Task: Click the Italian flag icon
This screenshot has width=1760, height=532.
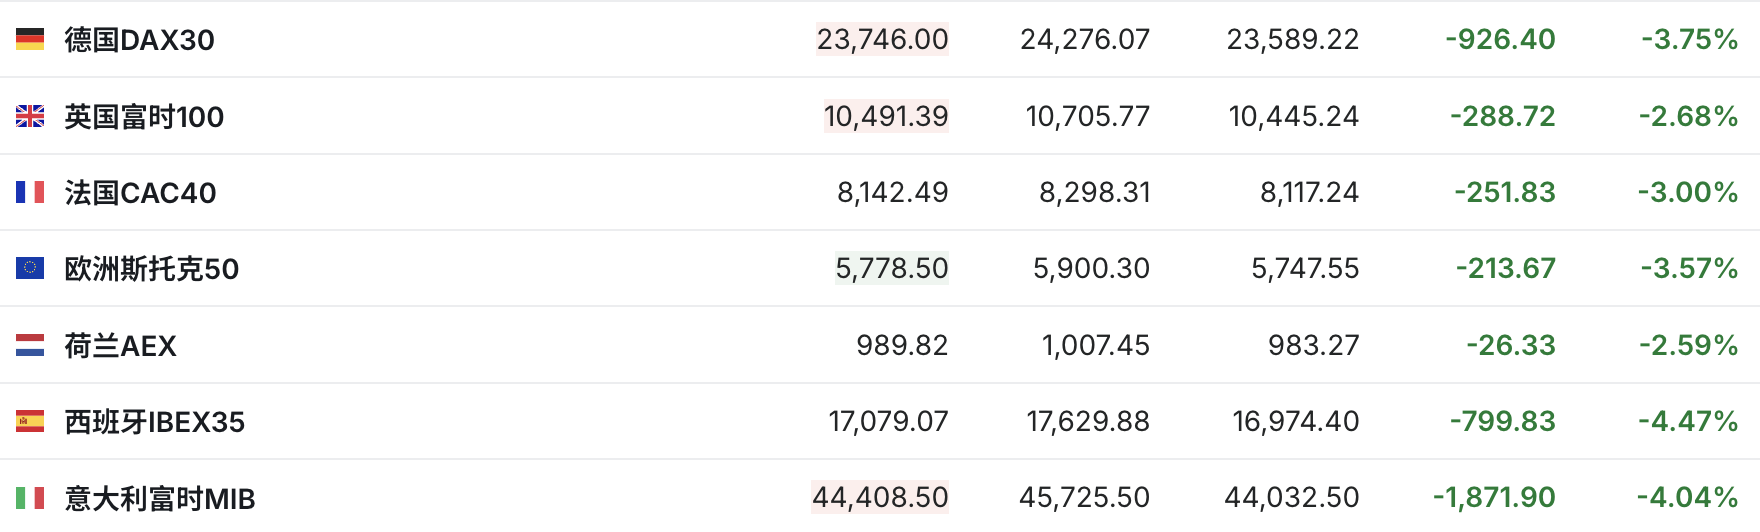Action: (30, 497)
